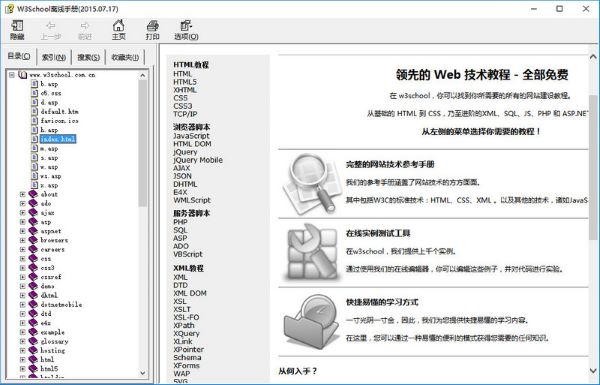Select the e4x folder label

(x=46, y=323)
